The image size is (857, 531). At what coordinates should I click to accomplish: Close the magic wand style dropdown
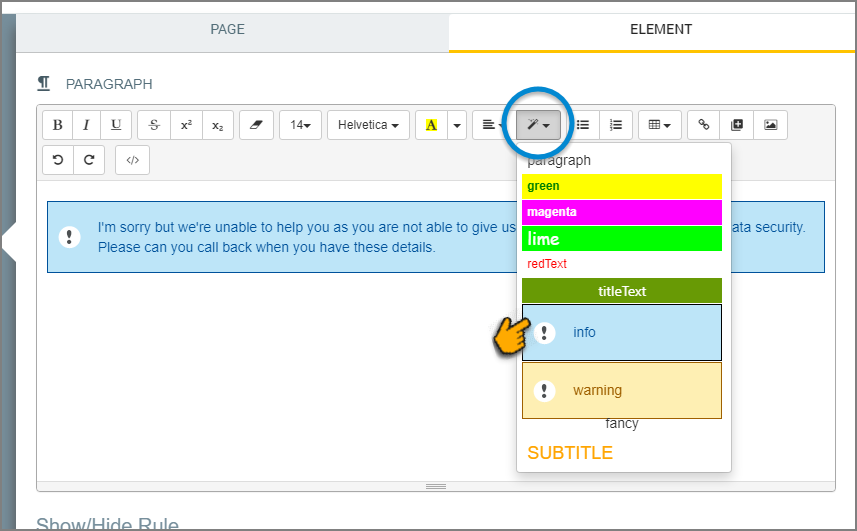[x=538, y=125]
